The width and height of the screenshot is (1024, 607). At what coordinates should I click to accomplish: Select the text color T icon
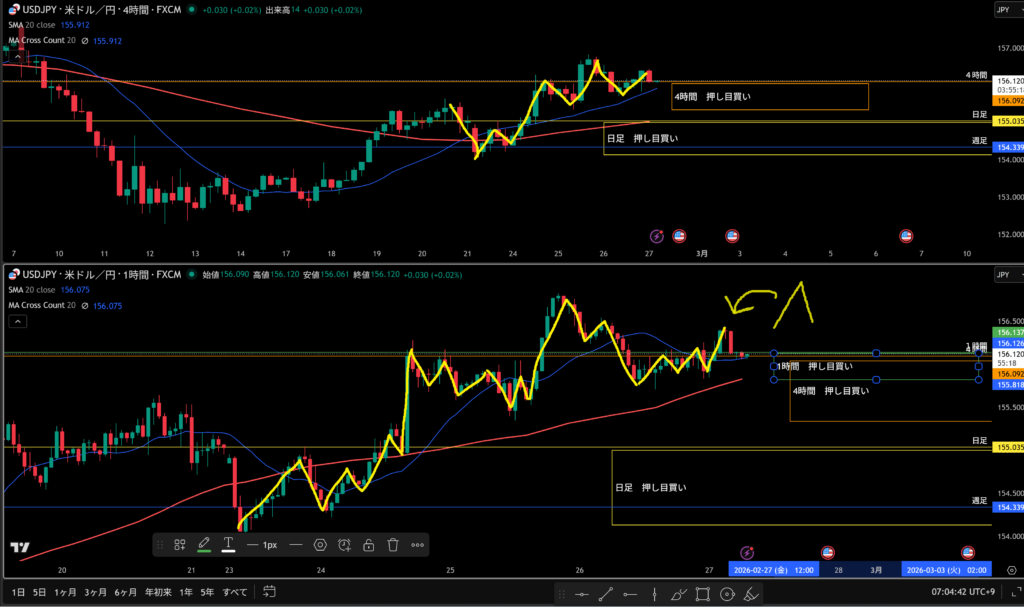(228, 545)
